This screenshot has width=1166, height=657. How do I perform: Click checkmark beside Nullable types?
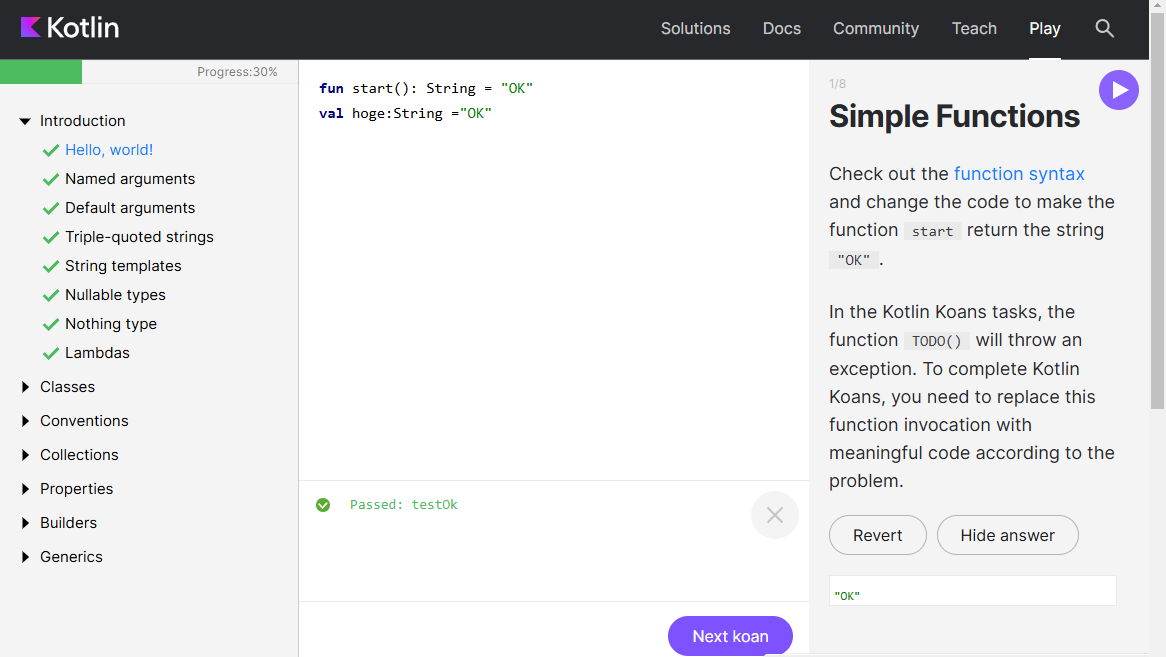tap(51, 296)
